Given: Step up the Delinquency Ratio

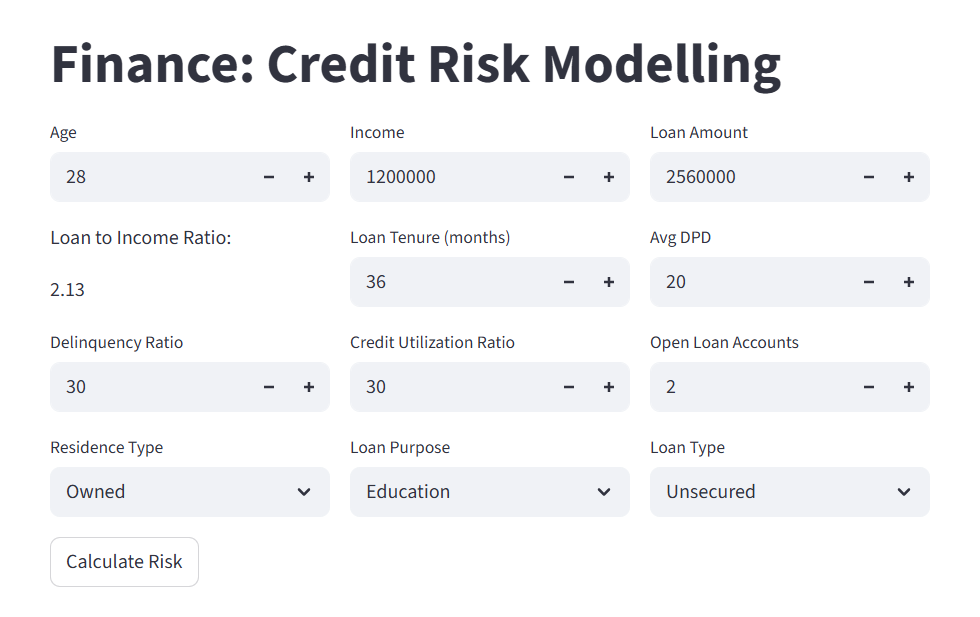Looking at the screenshot, I should pyautogui.click(x=309, y=387).
